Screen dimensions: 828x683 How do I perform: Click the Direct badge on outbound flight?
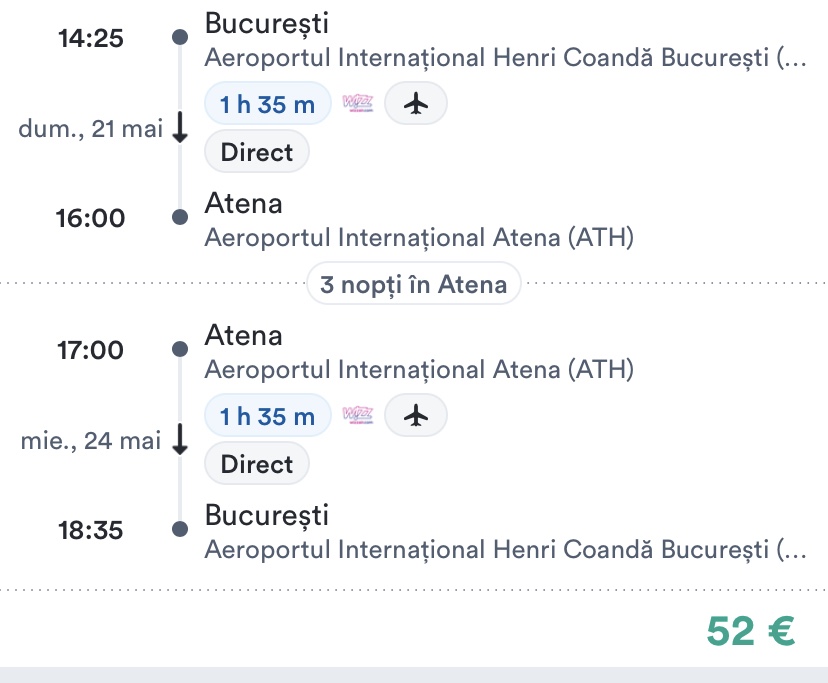257,153
